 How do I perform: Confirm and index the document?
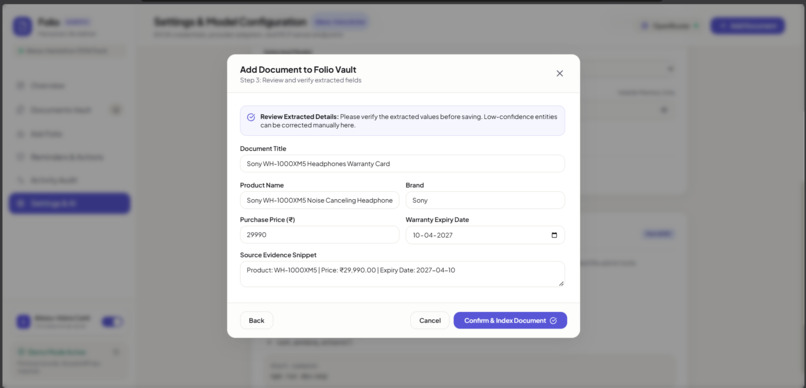510,321
